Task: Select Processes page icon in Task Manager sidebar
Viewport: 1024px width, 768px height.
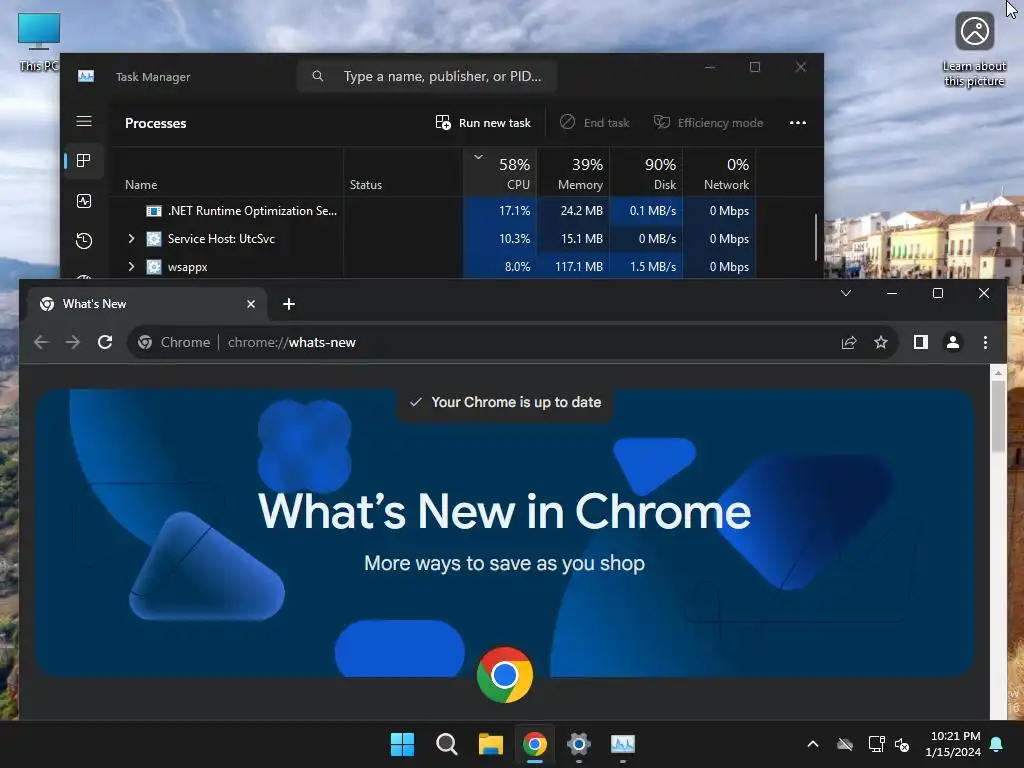Action: [x=84, y=161]
